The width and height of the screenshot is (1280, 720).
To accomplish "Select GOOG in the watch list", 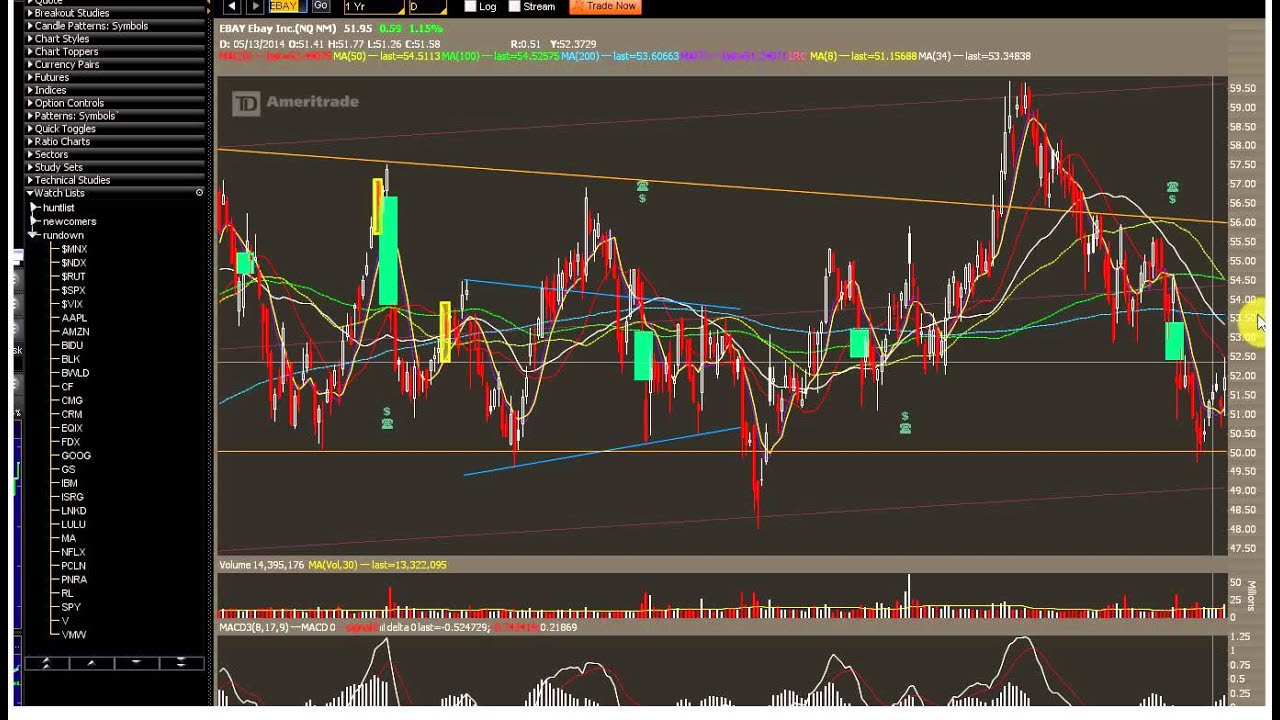I will point(76,456).
